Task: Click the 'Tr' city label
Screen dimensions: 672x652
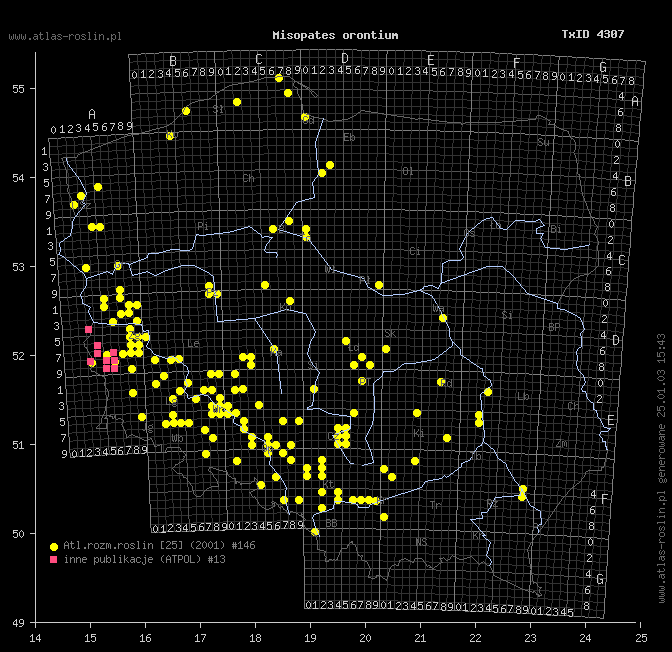Action: (x=435, y=505)
